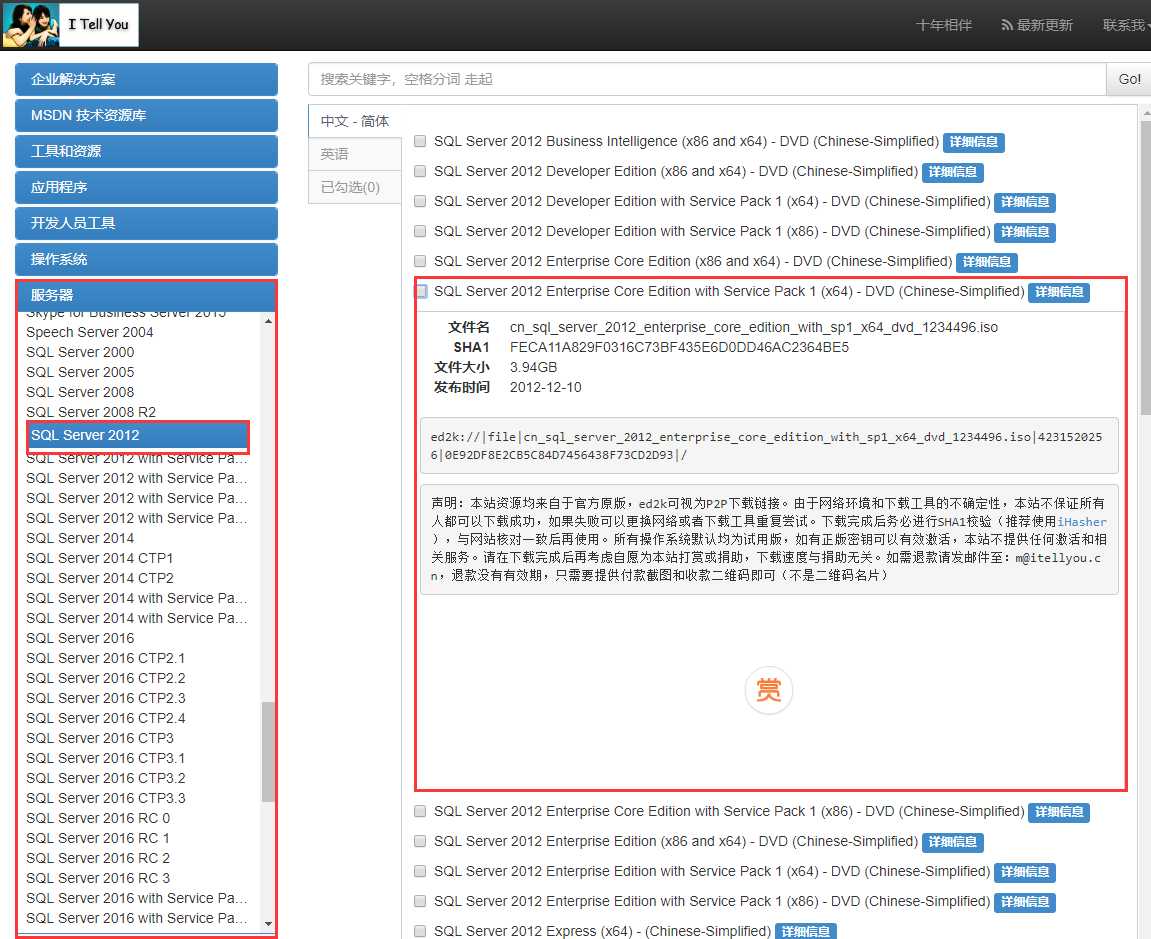Select SQL Server 2016 RC 0 entry
Viewport: 1151px width, 939px height.
click(x=98, y=818)
